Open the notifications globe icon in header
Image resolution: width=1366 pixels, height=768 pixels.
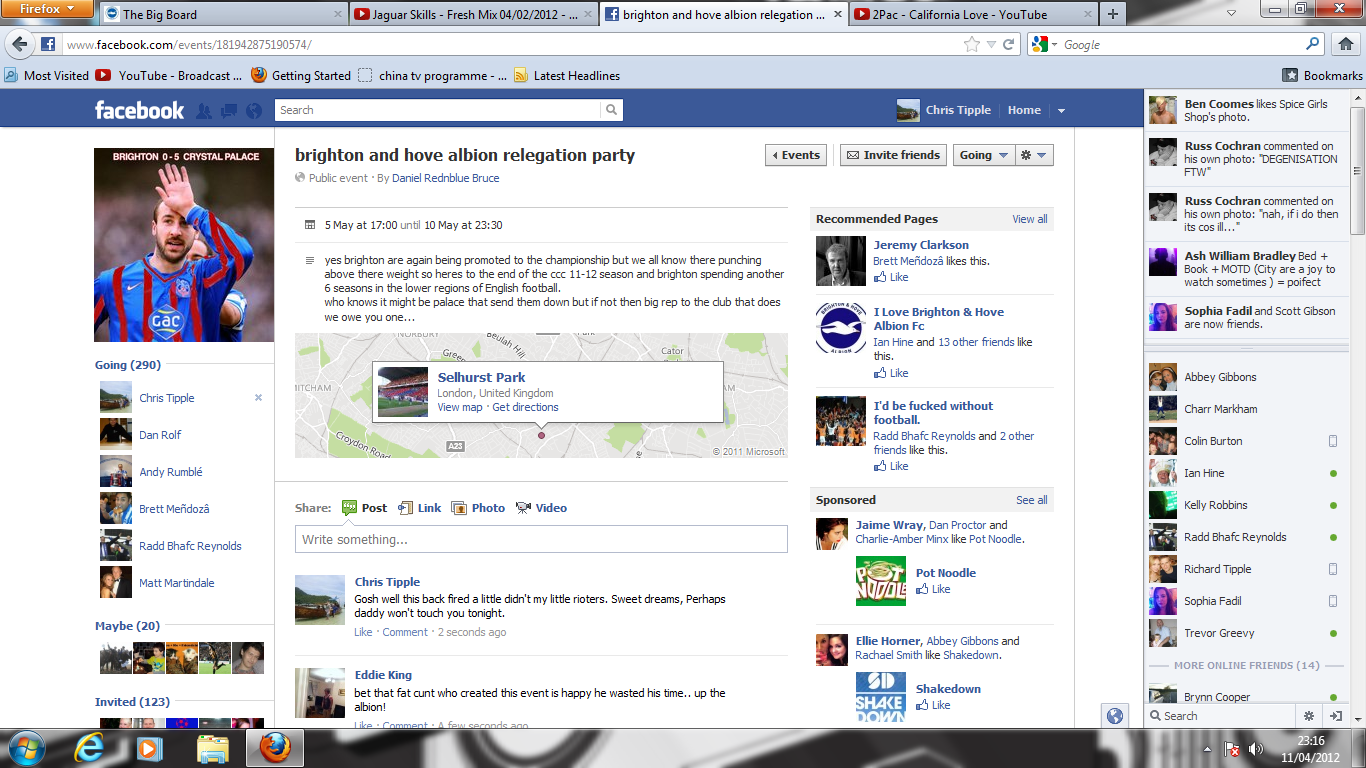pos(254,111)
